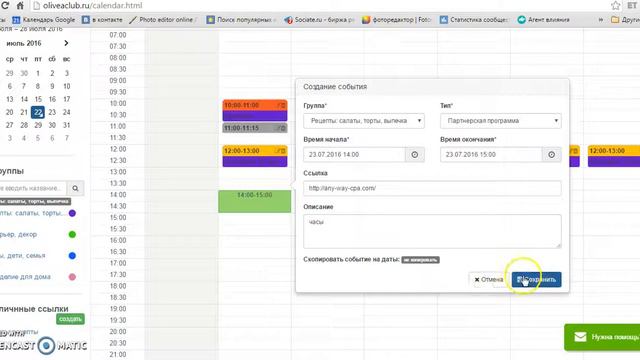
Task: Click into the Описание text area
Action: point(432,231)
